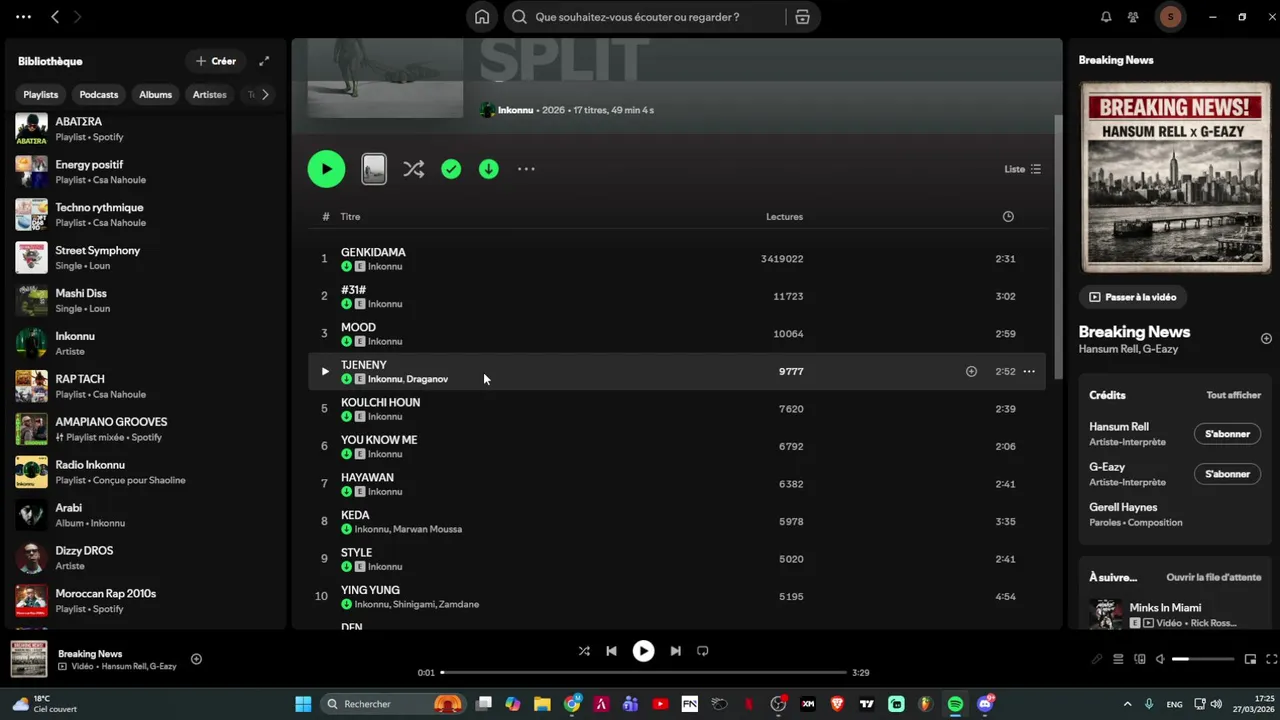Open AMAPIANO GROOVES playlist
Screen dimensions: 1280x720
click(145, 429)
